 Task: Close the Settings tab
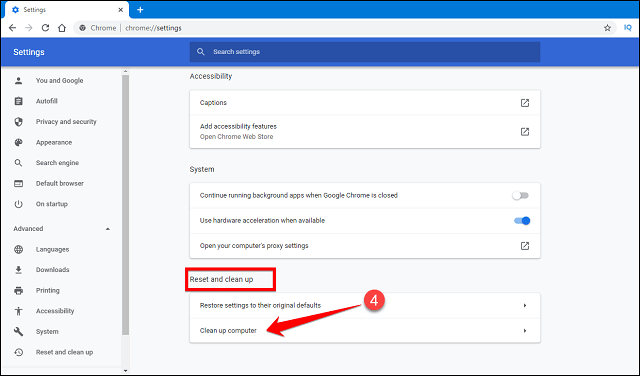[120, 10]
